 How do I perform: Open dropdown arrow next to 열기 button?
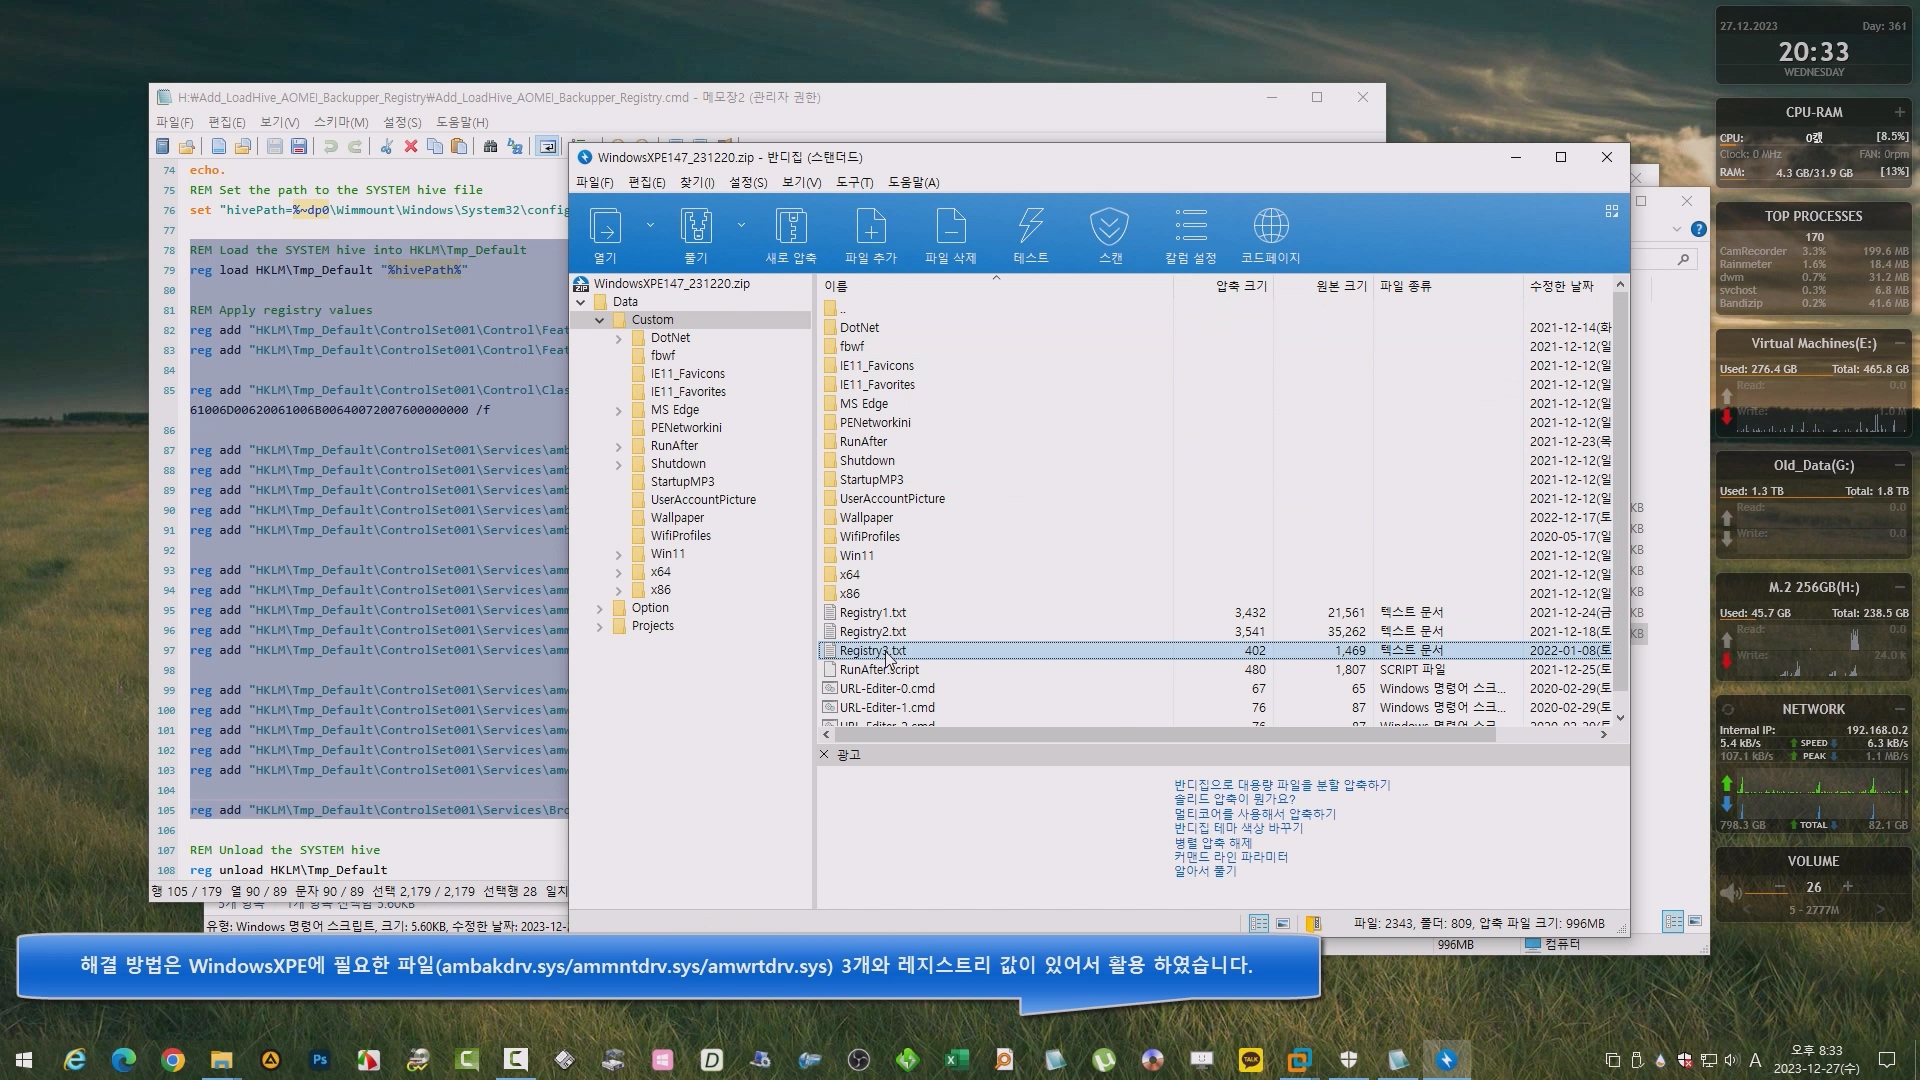[x=650, y=225]
